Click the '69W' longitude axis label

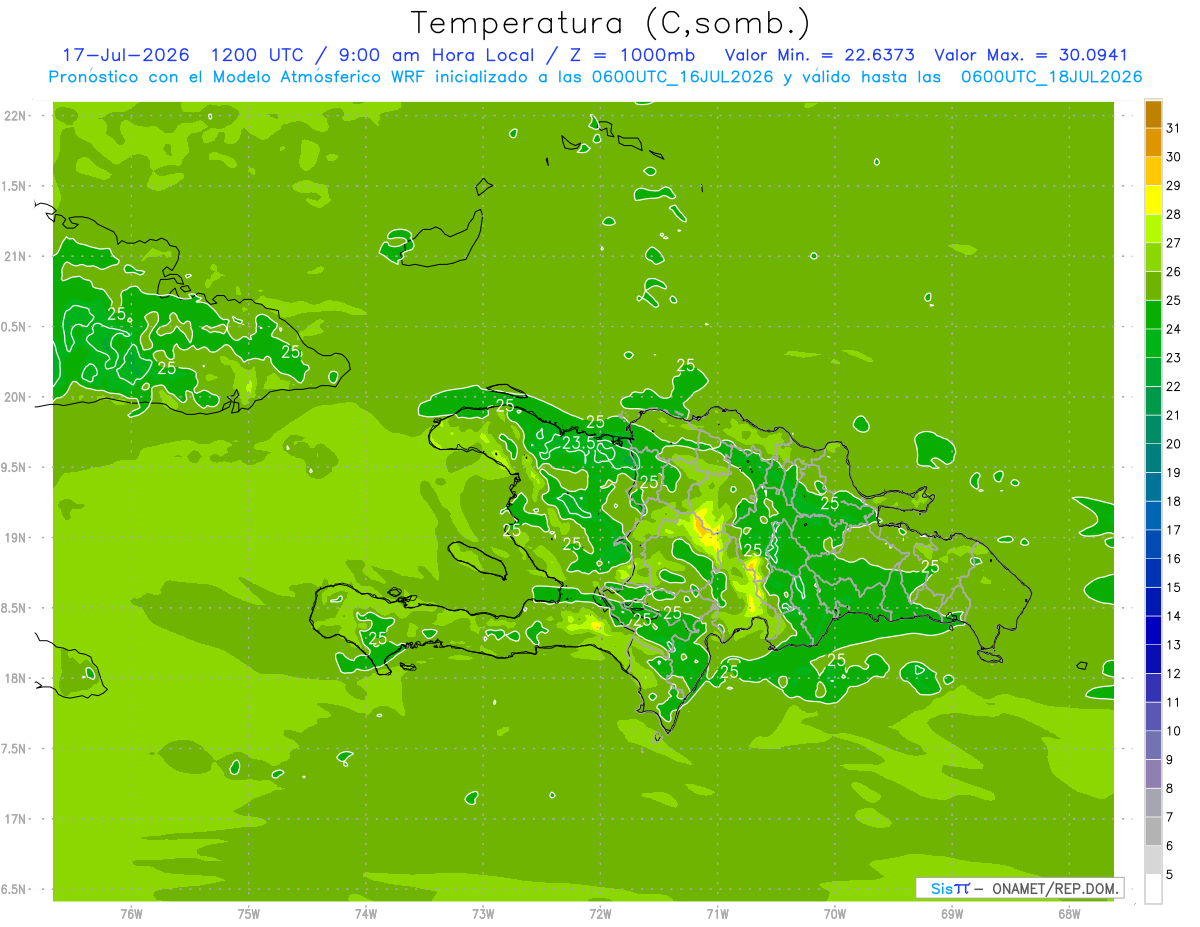pos(951,914)
